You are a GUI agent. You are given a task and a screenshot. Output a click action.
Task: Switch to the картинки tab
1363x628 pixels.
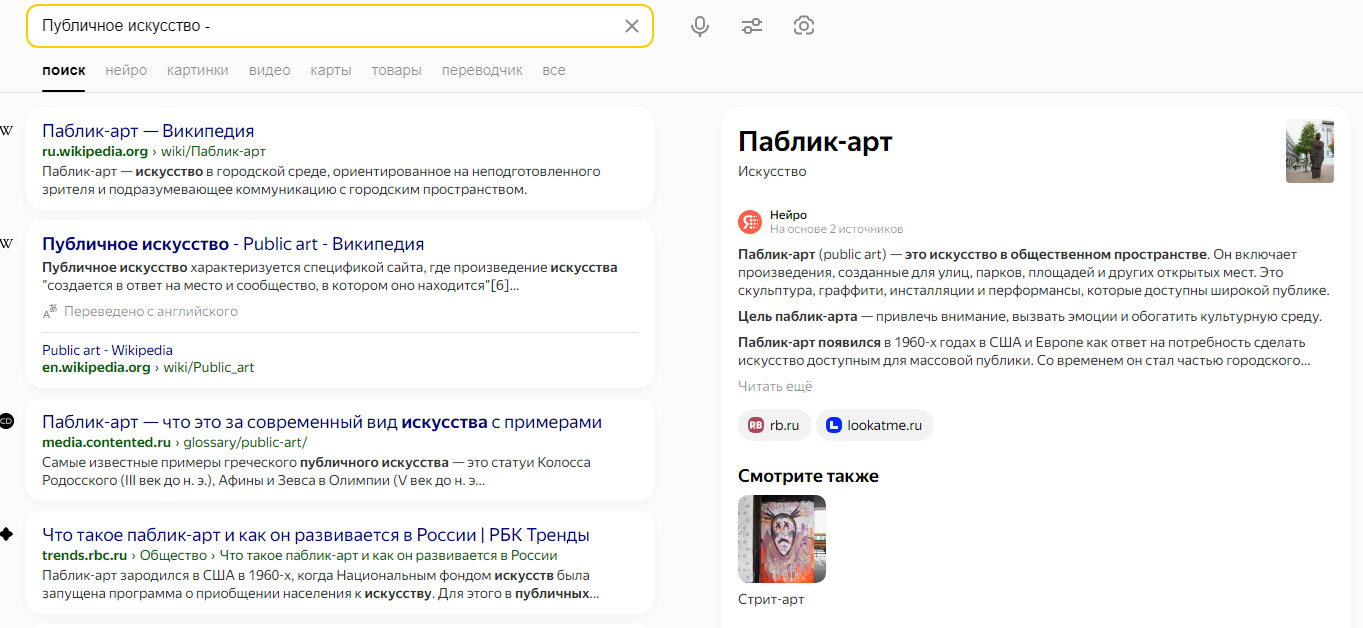(198, 70)
